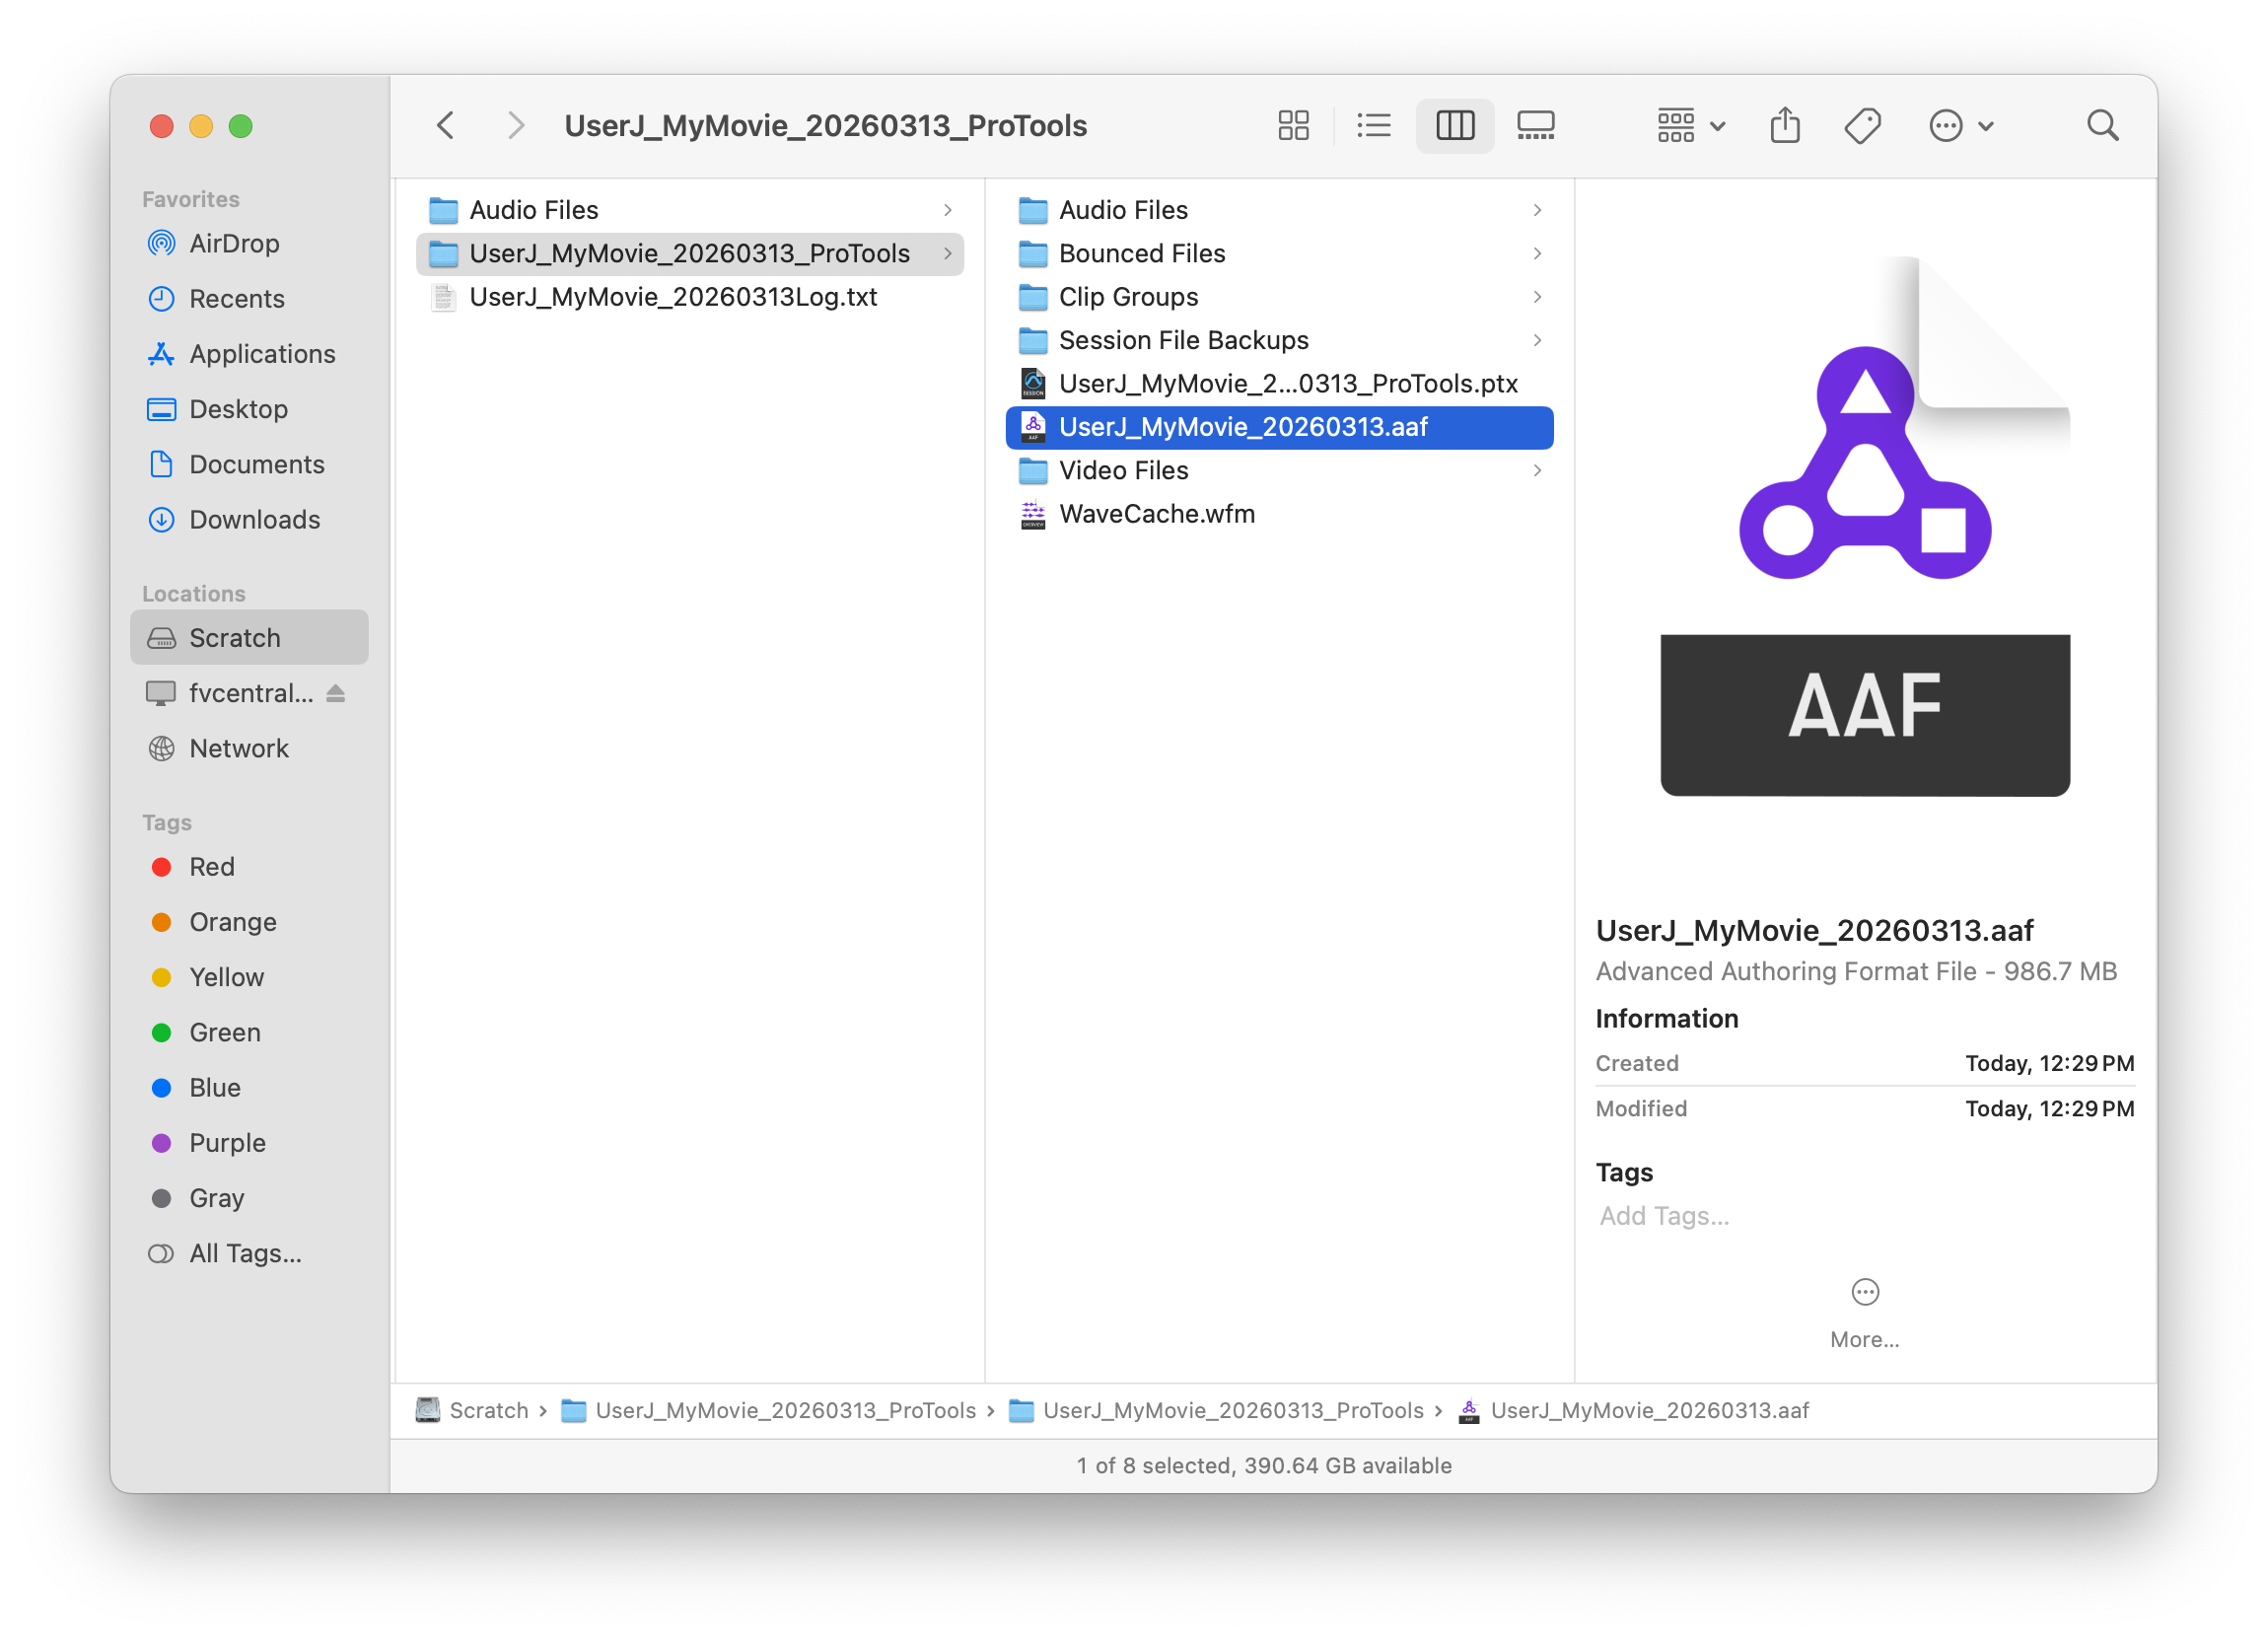Click the Share toolbar icon
2268x1639 pixels.
tap(1785, 125)
